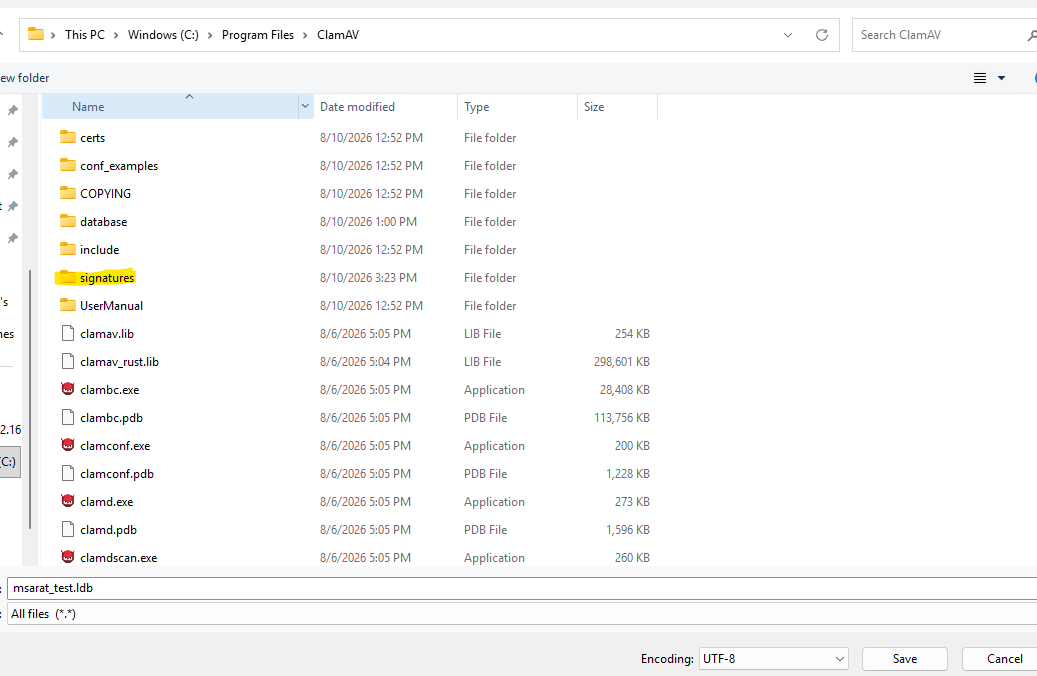
Task: Expand chevron after Program Files breadcrumb
Action: pos(305,35)
